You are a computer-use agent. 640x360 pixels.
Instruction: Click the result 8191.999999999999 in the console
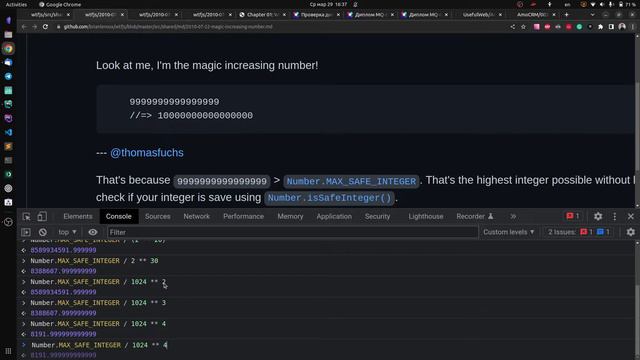[63, 334]
